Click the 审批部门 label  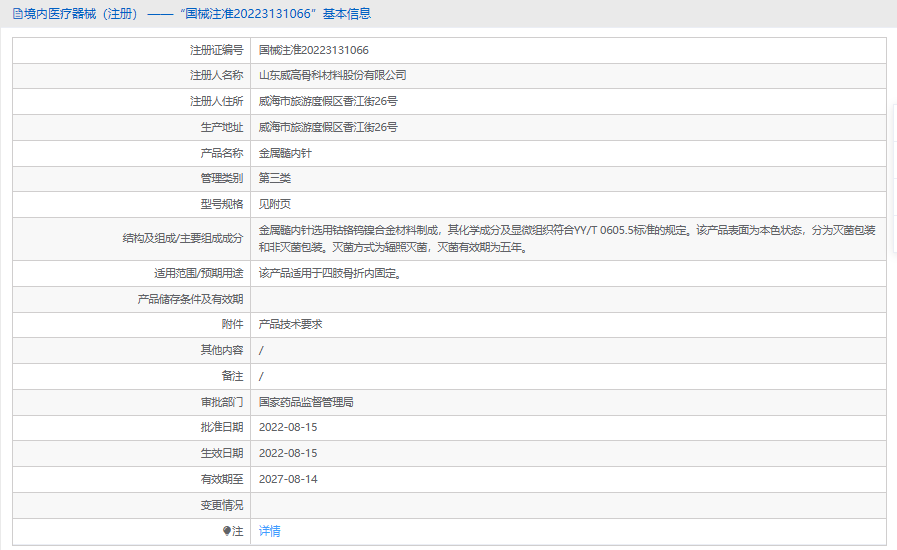222,402
